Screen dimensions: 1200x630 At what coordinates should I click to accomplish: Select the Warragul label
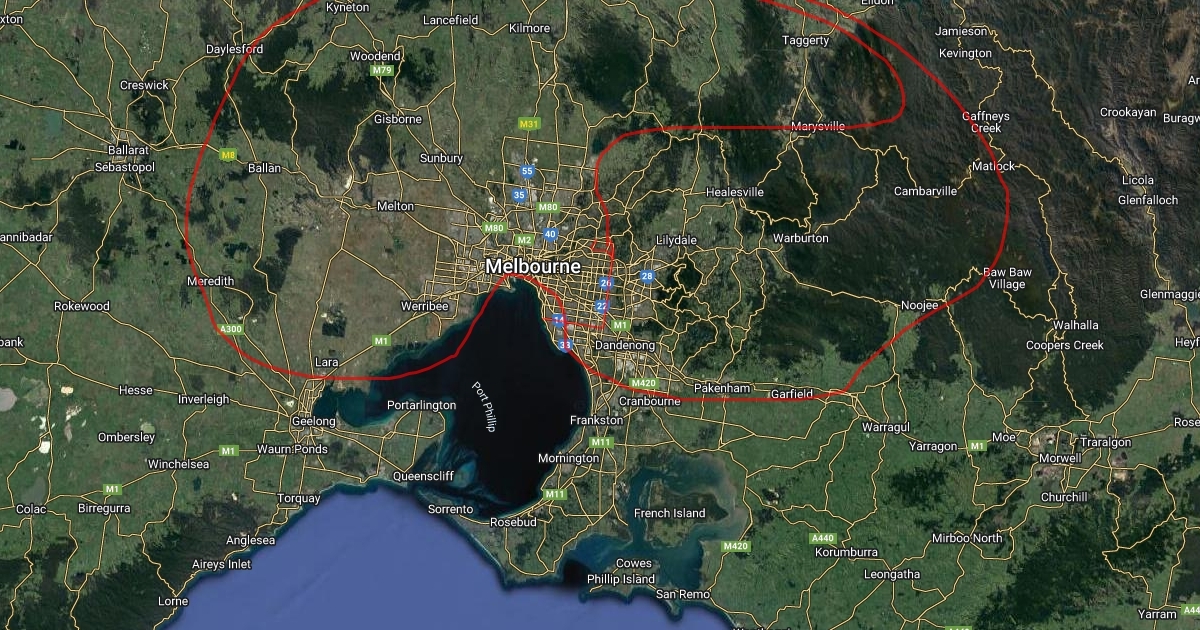tap(886, 427)
